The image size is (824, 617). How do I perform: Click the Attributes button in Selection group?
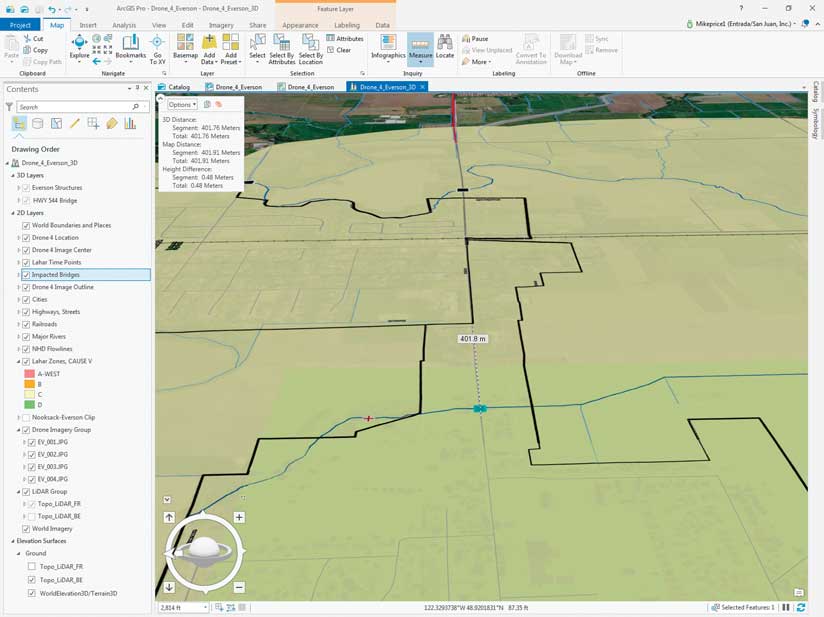tap(345, 38)
